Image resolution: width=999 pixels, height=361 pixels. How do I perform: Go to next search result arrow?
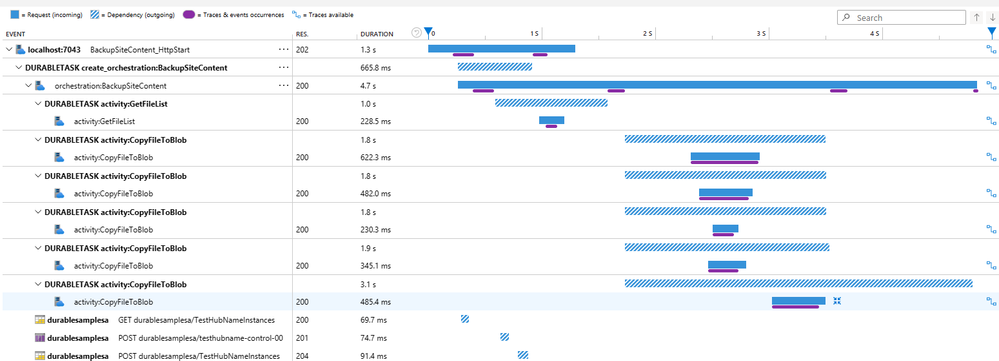click(x=992, y=18)
